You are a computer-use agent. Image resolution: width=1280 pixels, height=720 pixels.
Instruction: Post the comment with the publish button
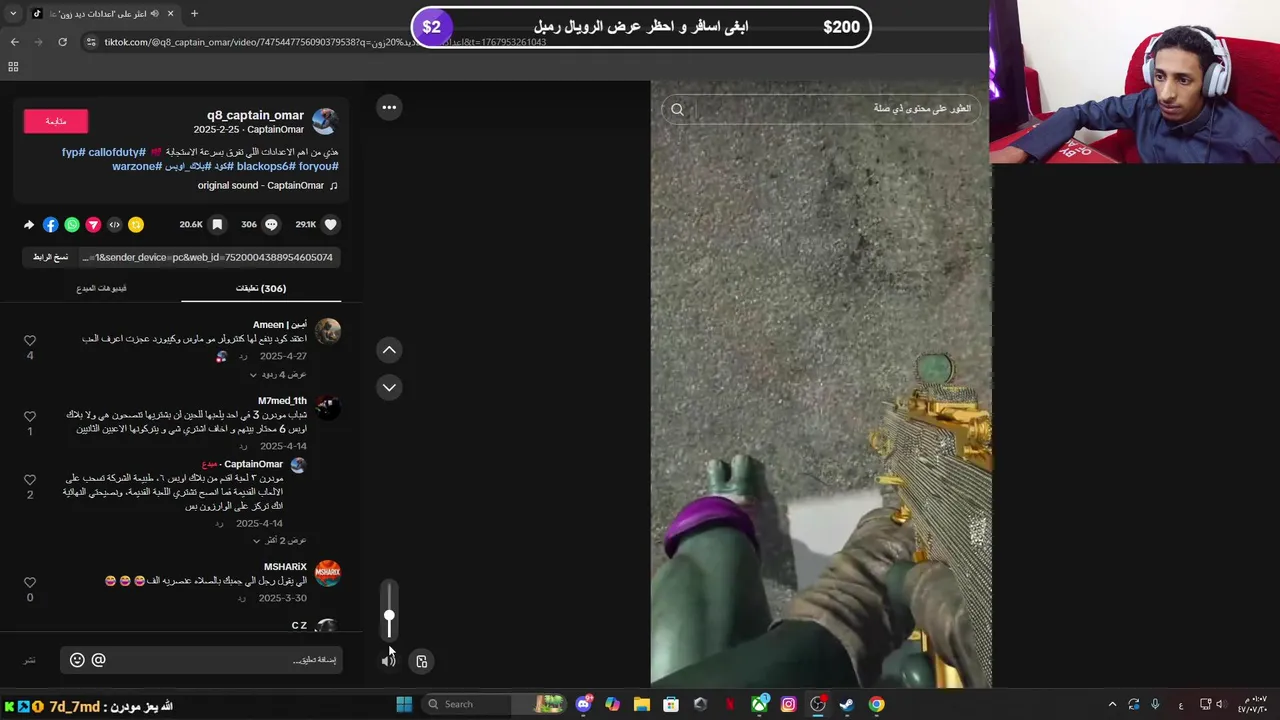[30, 660]
